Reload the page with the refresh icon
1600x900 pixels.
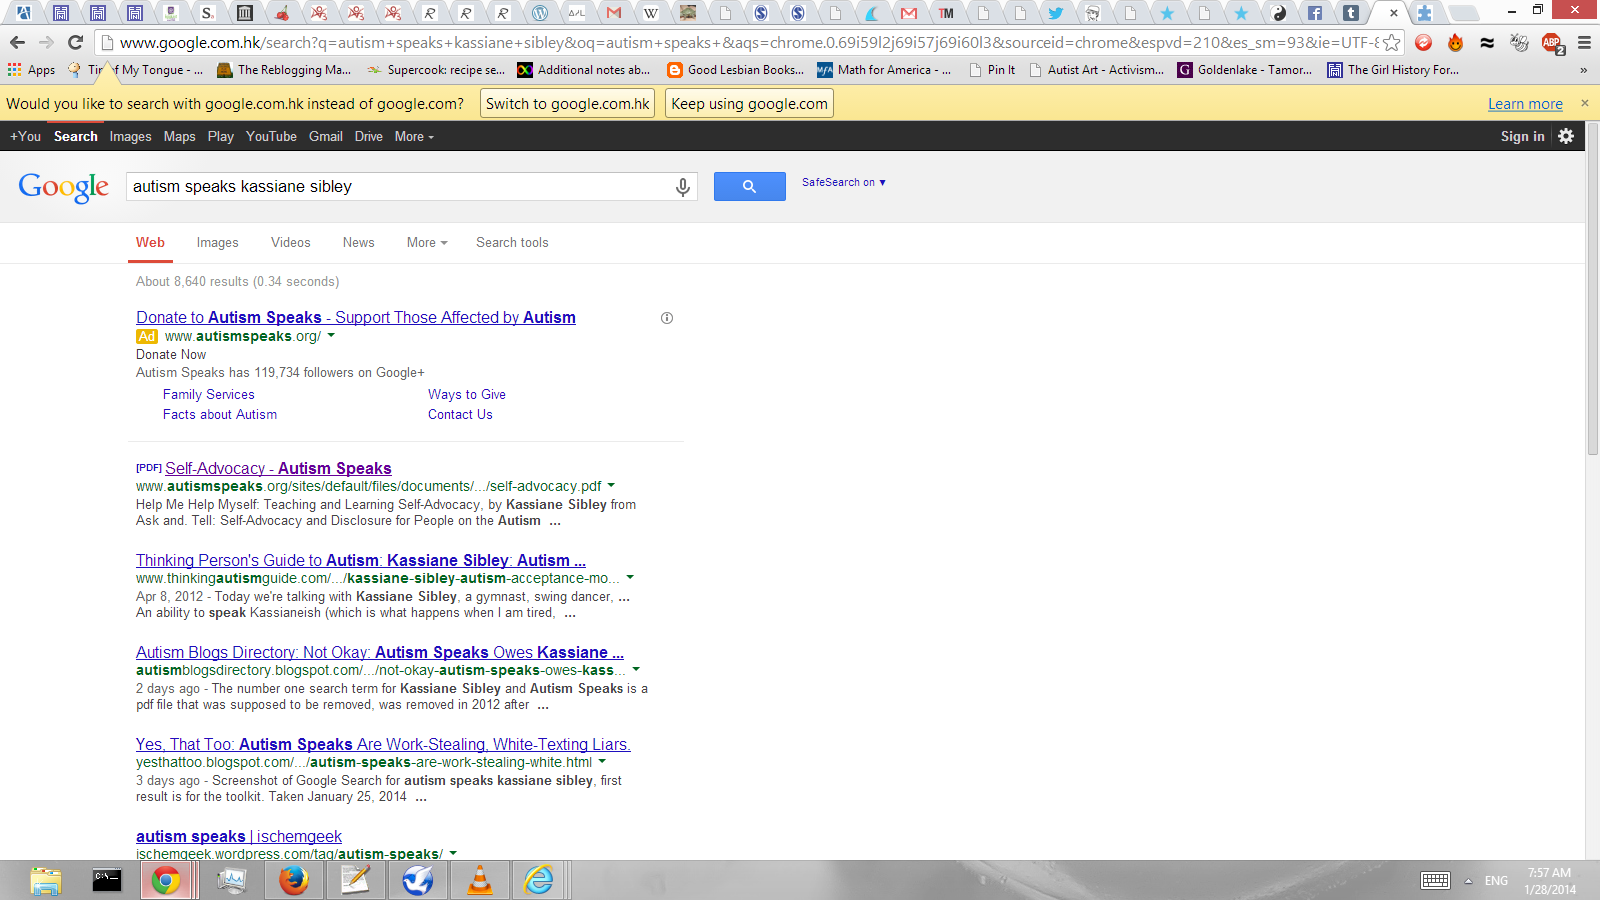[75, 43]
